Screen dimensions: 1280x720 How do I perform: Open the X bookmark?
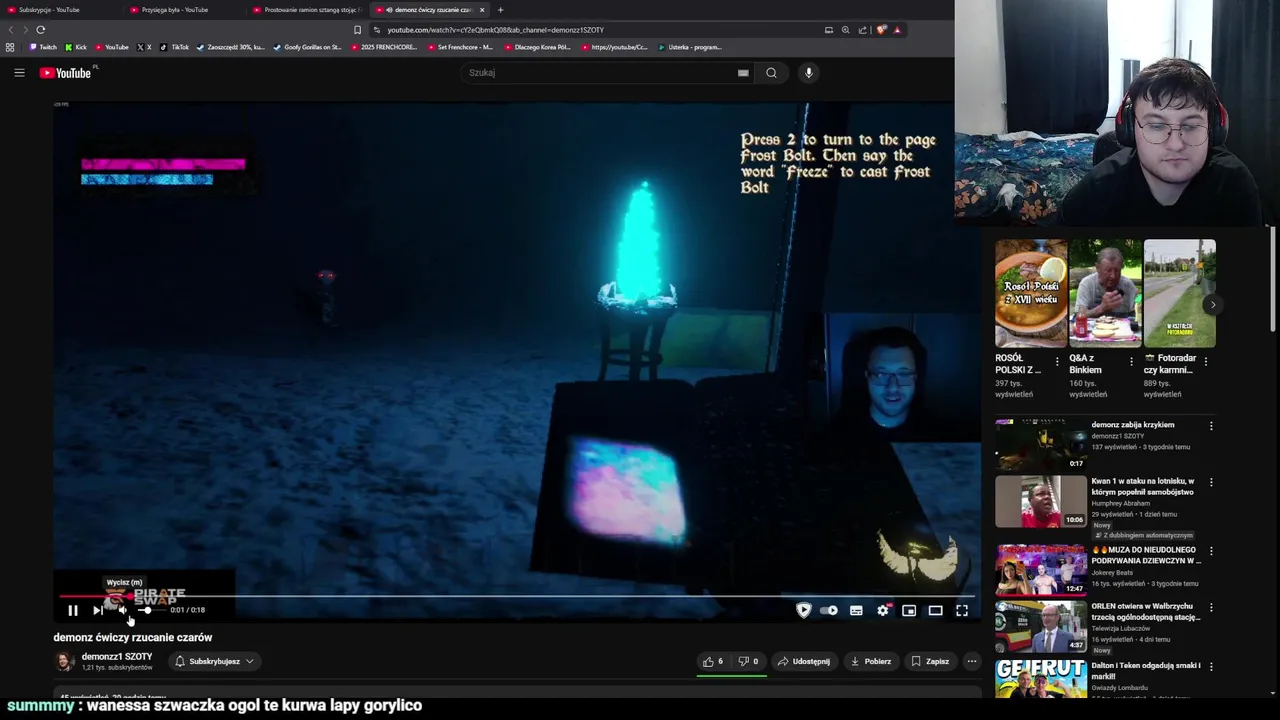point(144,47)
